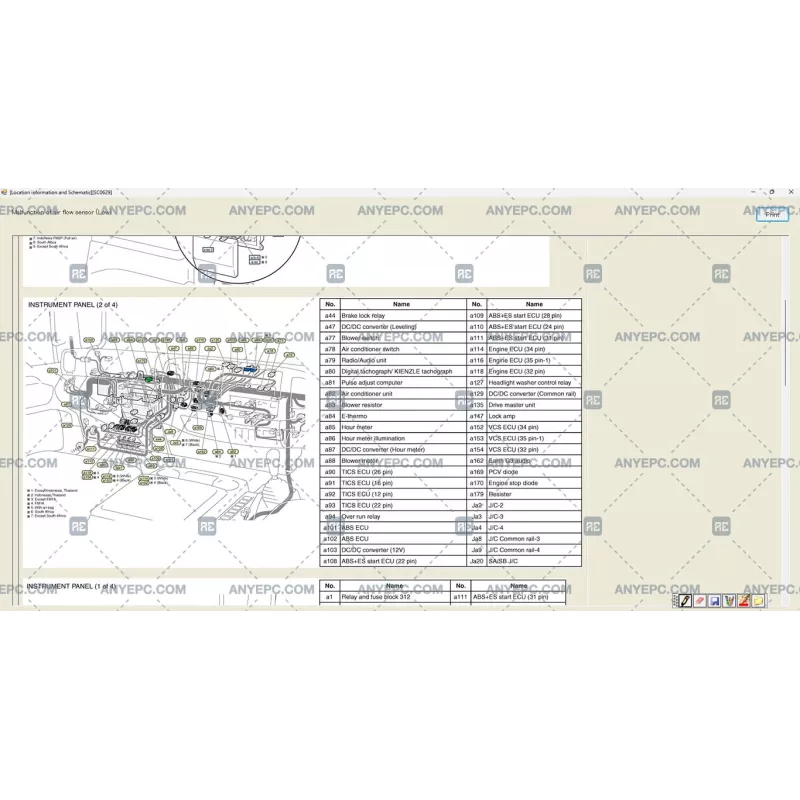Screen dimensions: 800x800
Task: Maximize the schematic viewer window
Action: click(771, 191)
